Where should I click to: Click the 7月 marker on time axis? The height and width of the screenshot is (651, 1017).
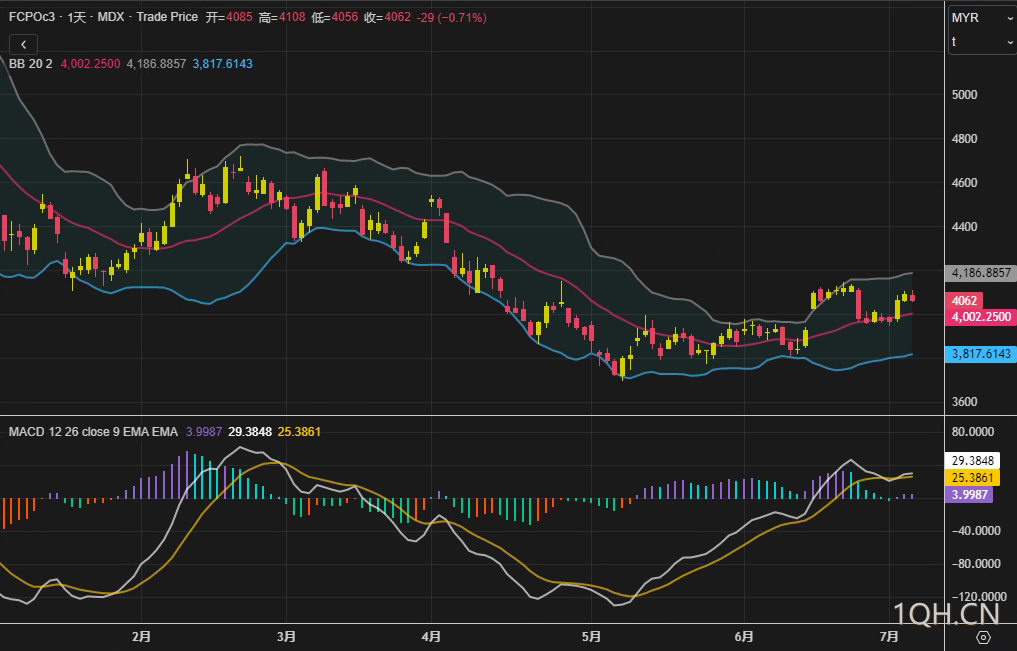point(888,636)
